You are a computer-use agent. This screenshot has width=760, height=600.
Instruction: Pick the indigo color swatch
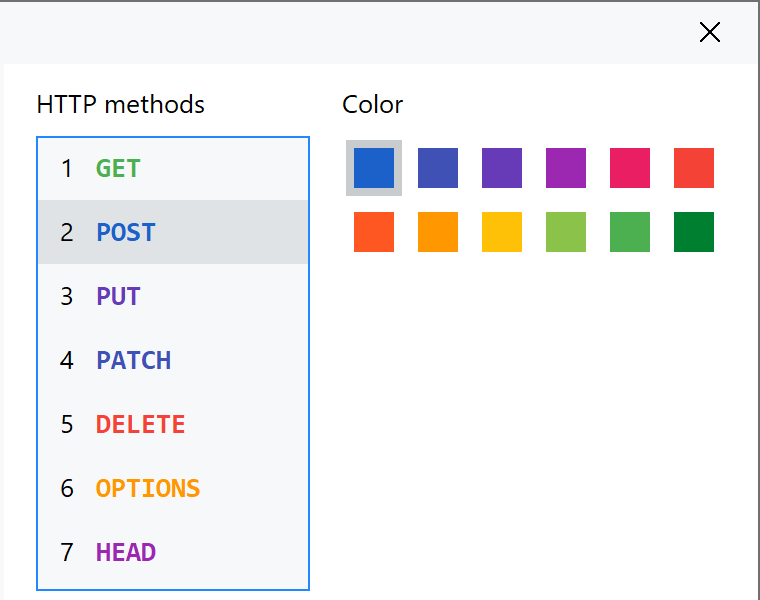tap(438, 168)
